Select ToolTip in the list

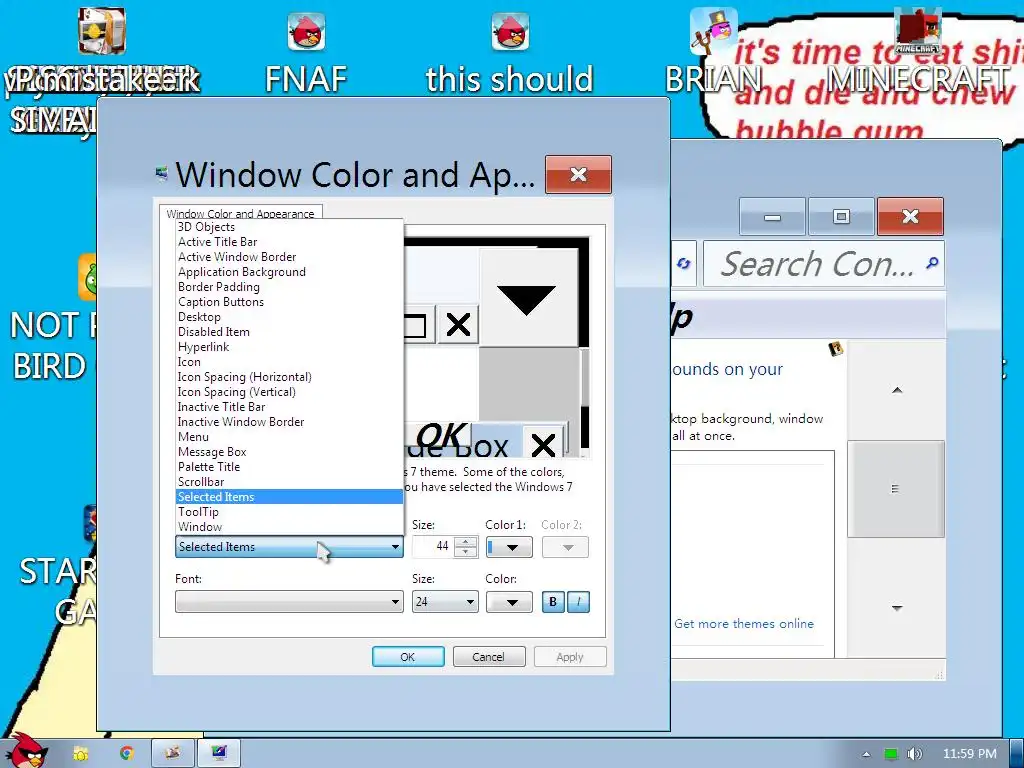(x=289, y=512)
